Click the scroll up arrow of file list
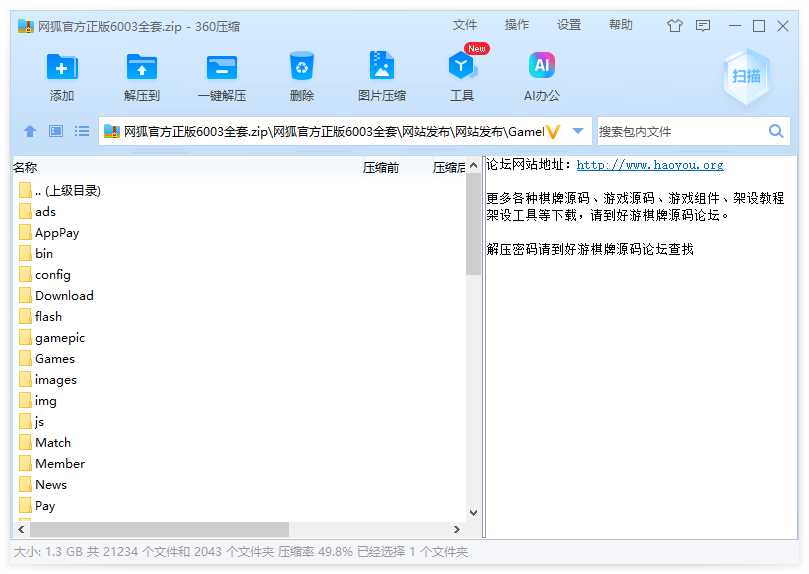 pyautogui.click(x=473, y=165)
